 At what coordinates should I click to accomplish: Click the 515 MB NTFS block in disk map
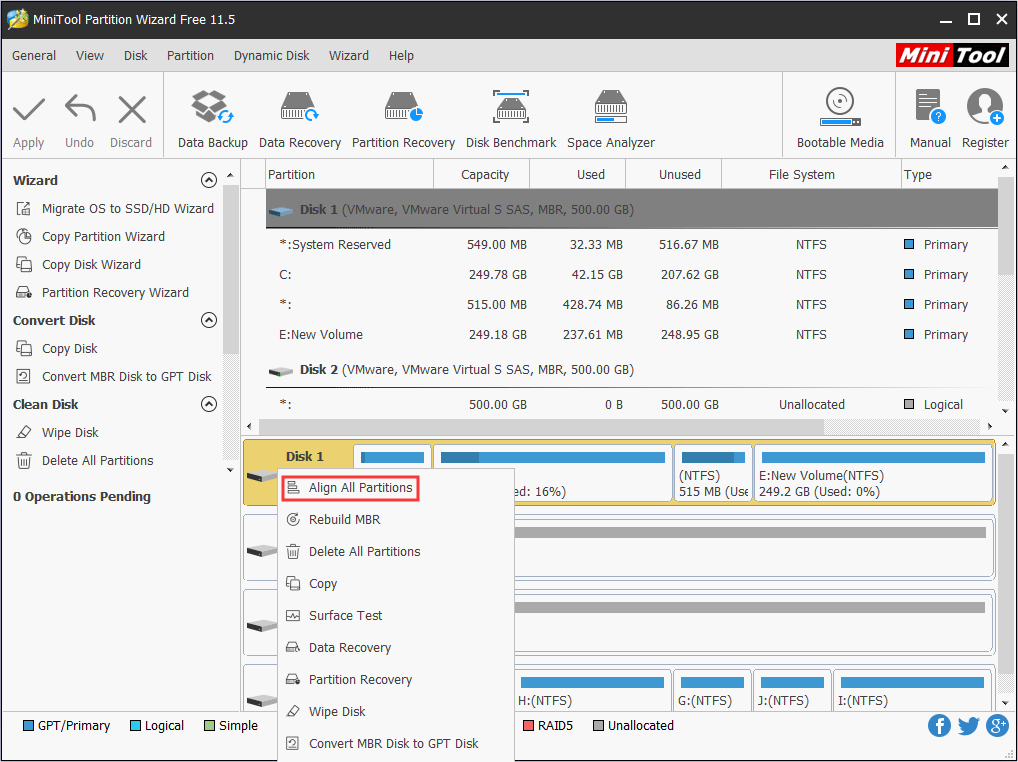point(713,473)
